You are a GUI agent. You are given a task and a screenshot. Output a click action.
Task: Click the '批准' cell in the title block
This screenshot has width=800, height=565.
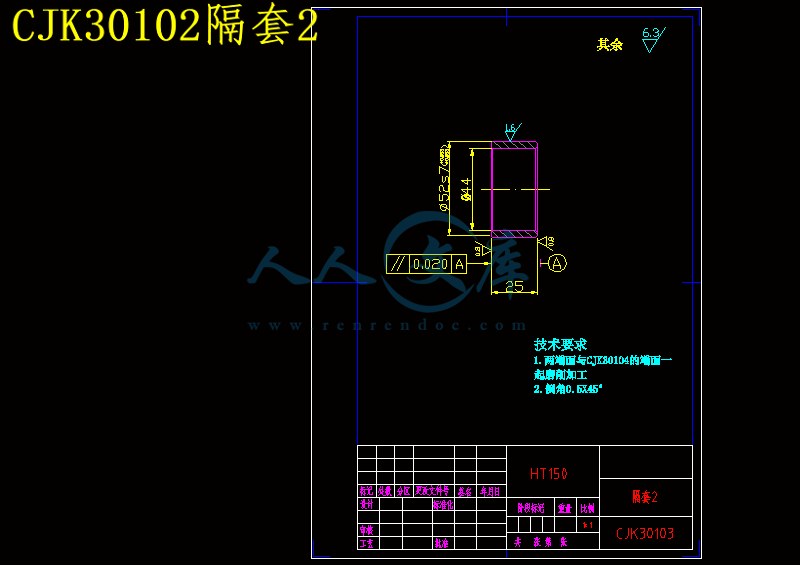coord(442,543)
